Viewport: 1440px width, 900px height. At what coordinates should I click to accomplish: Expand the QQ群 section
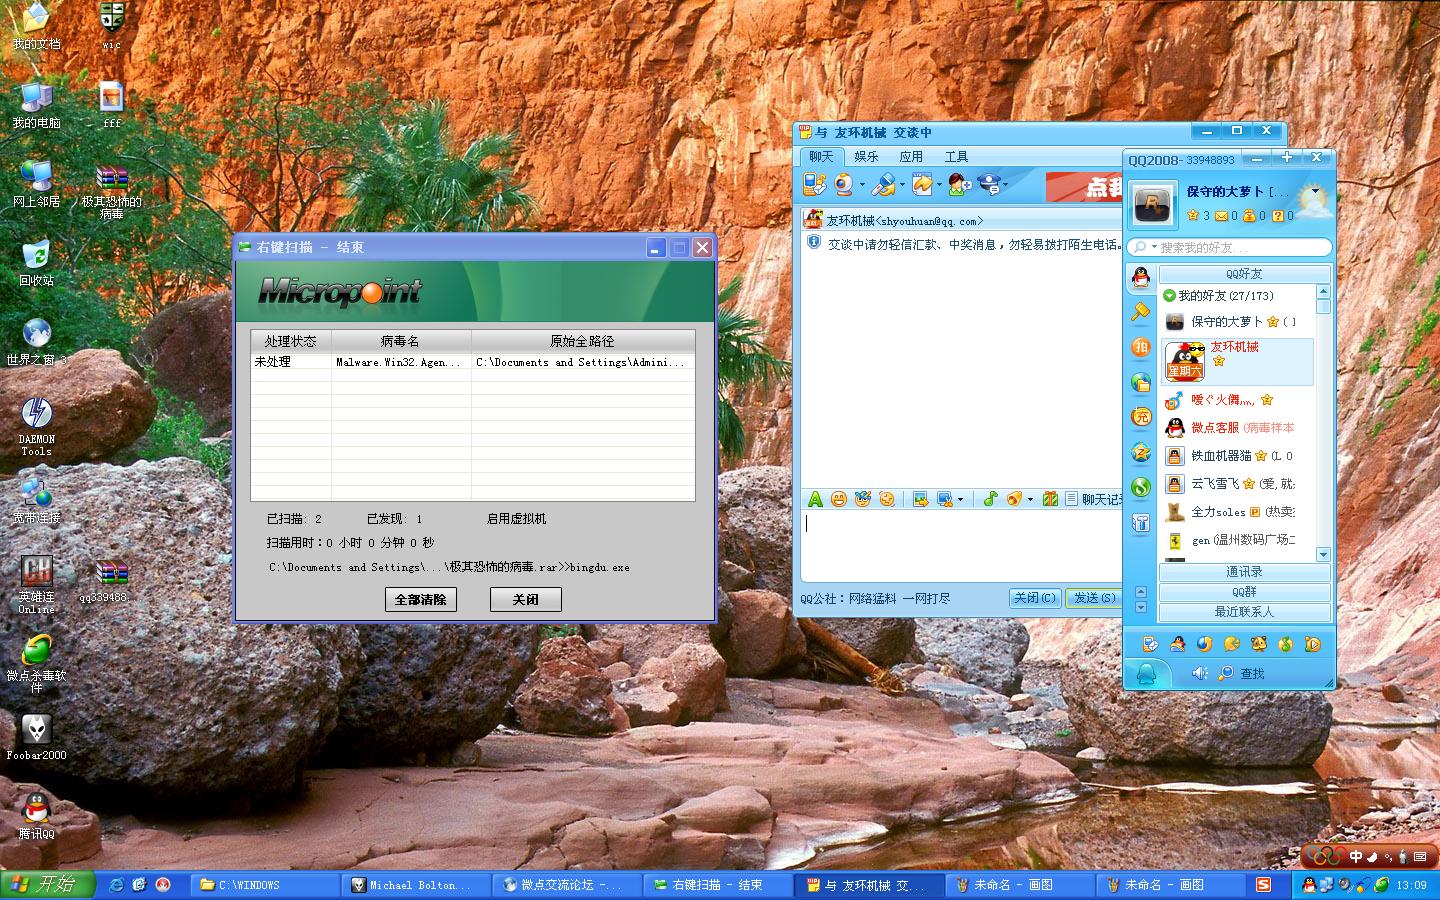(x=1244, y=592)
